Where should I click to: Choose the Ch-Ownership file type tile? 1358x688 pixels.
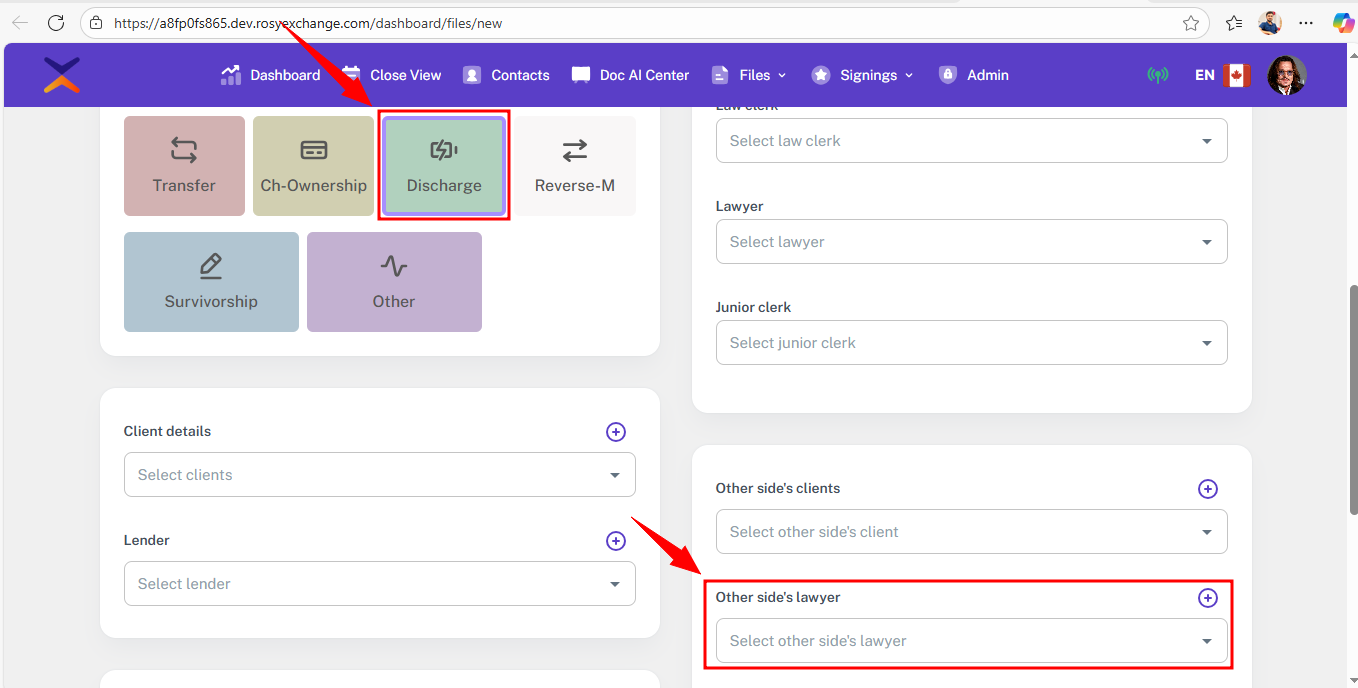click(x=314, y=166)
